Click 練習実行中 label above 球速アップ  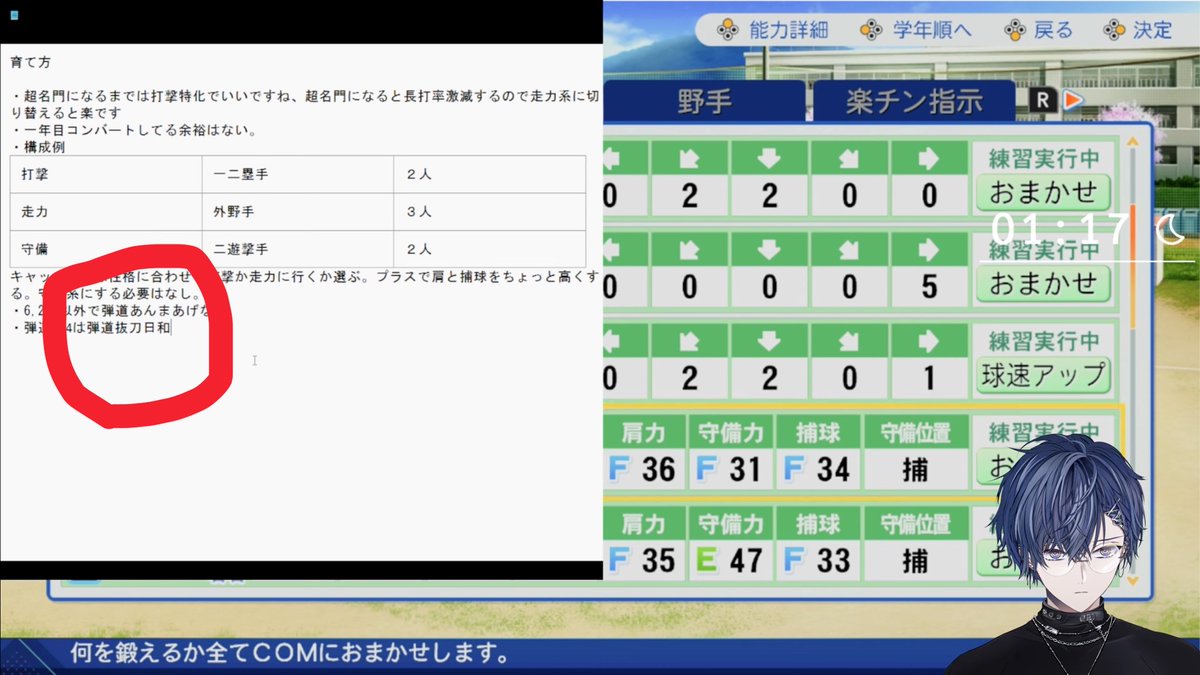1044,341
